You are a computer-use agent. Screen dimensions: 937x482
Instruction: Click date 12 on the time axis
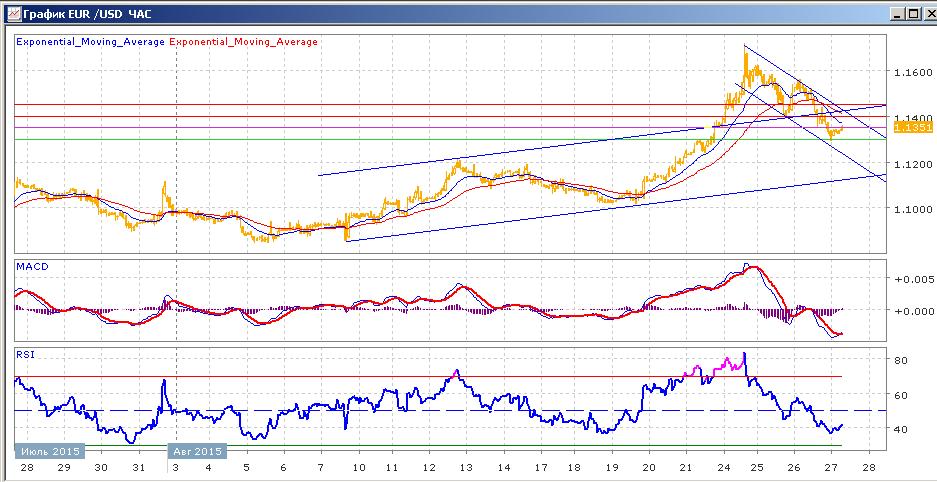click(x=429, y=467)
